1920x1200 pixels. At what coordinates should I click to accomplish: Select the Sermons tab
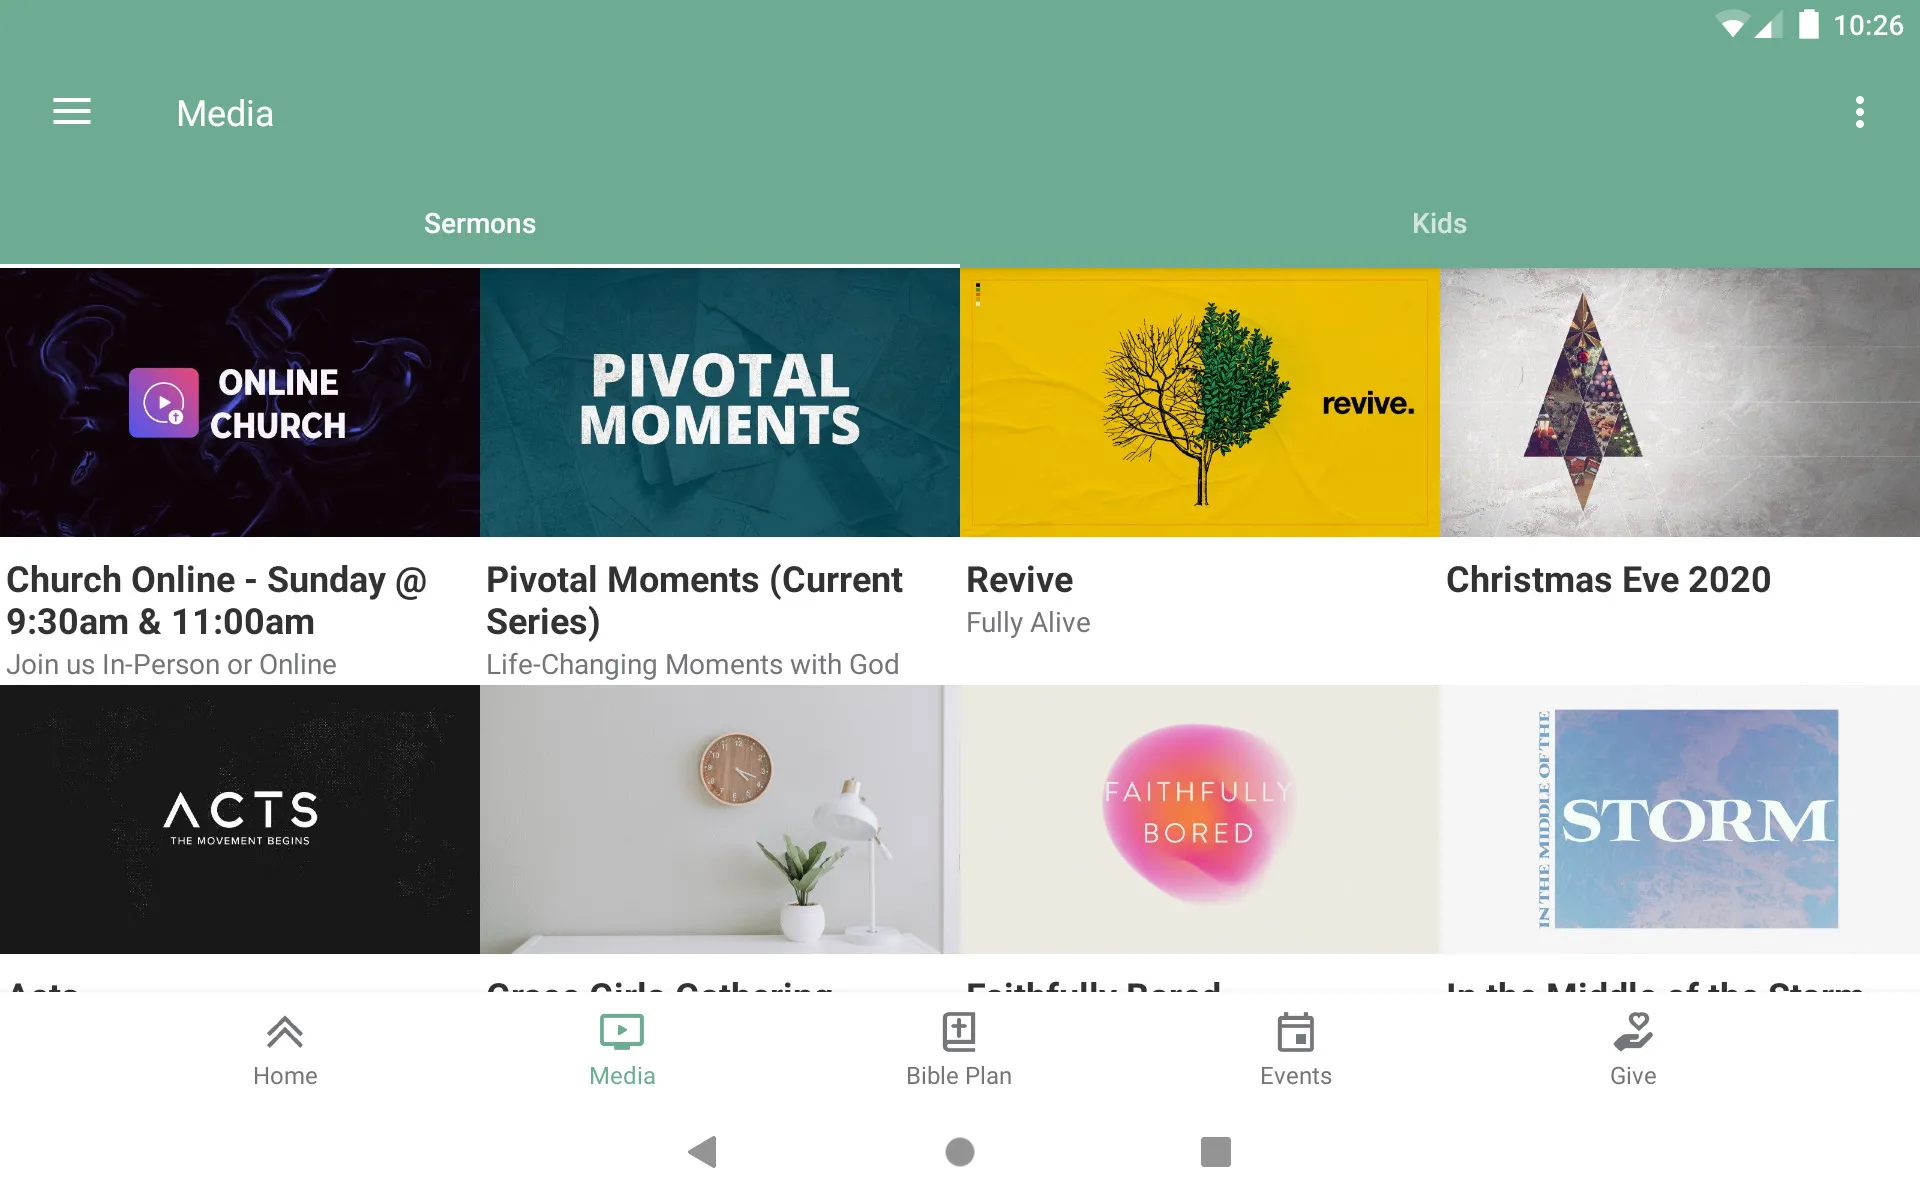pyautogui.click(x=480, y=223)
